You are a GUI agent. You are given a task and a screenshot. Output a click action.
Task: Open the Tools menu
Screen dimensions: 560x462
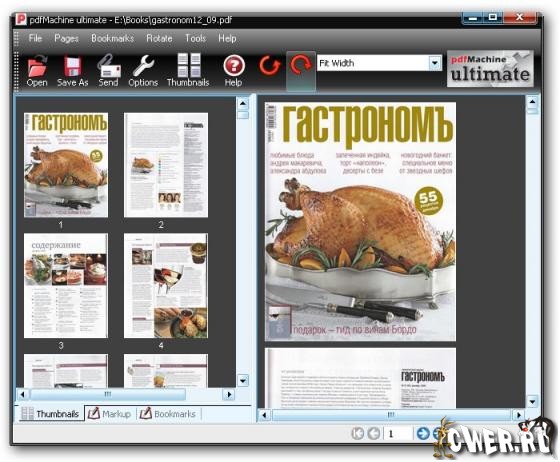pyautogui.click(x=195, y=38)
